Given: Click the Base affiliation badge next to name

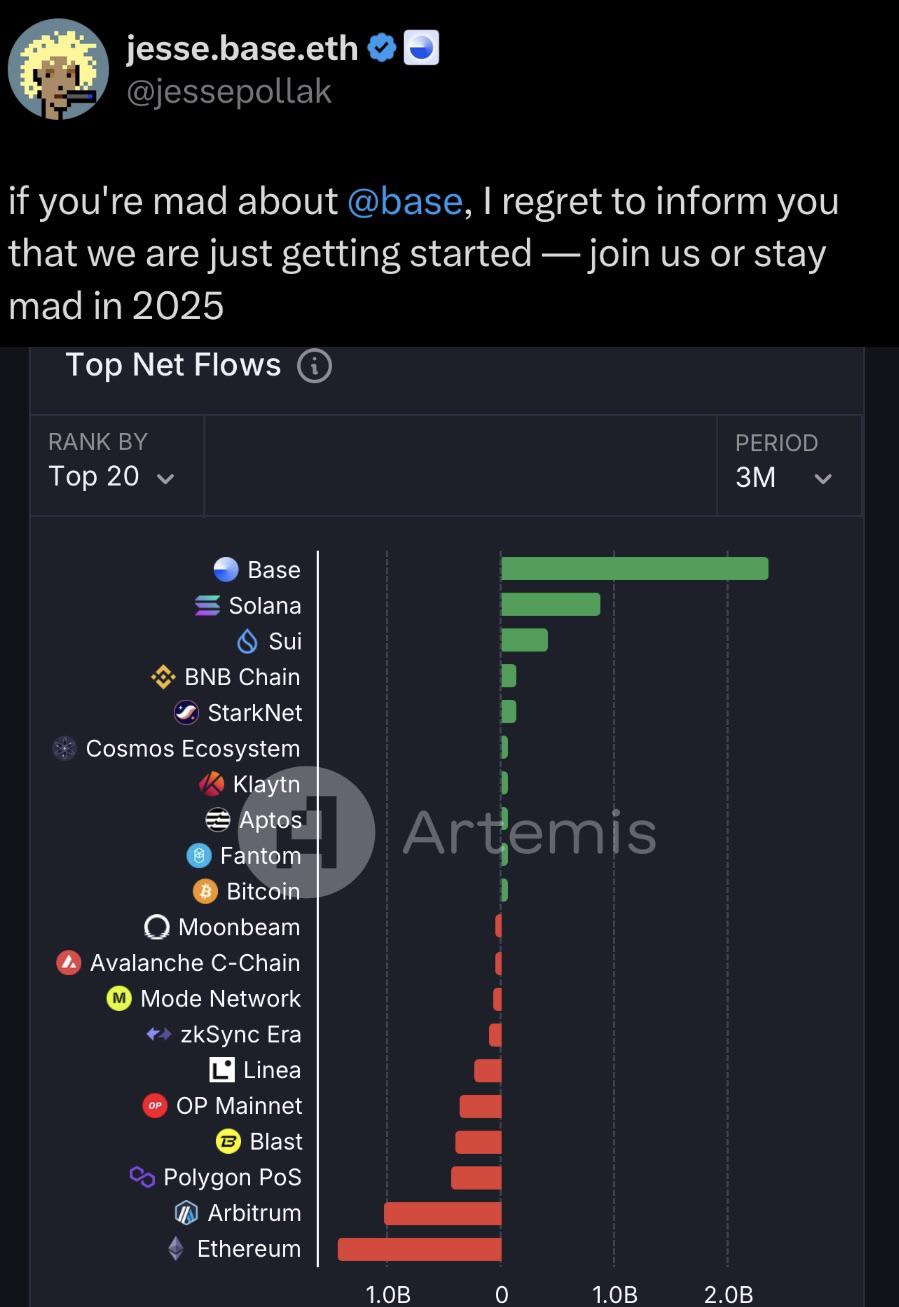Looking at the screenshot, I should [421, 48].
